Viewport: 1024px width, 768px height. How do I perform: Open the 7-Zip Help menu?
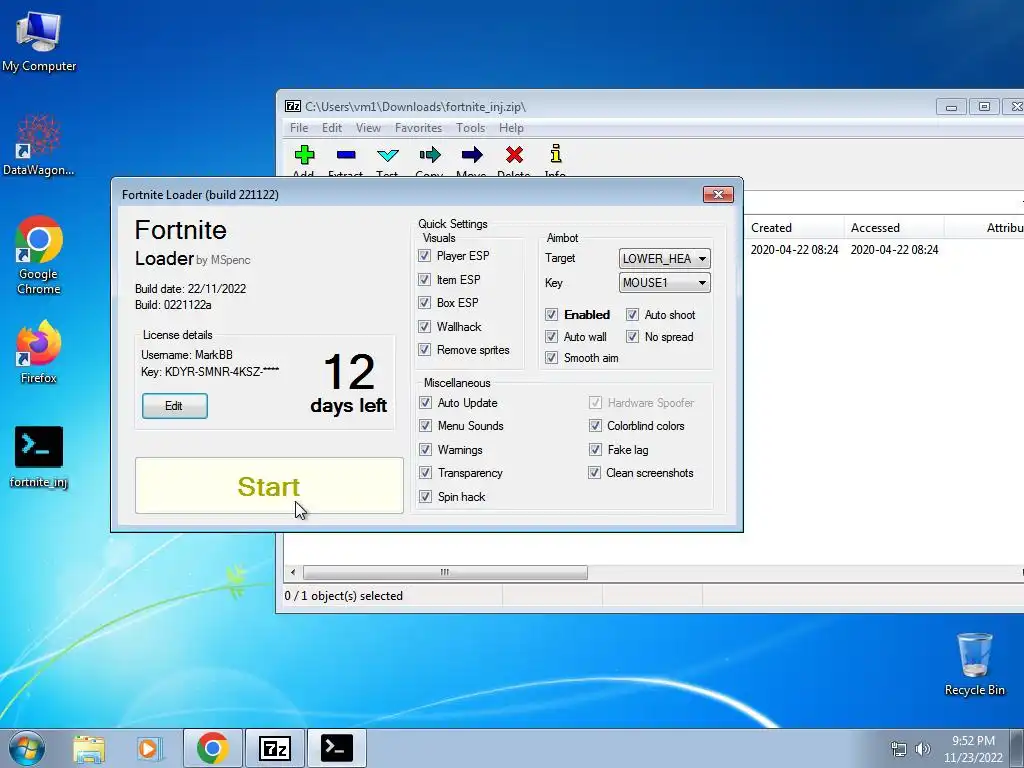[x=511, y=128]
